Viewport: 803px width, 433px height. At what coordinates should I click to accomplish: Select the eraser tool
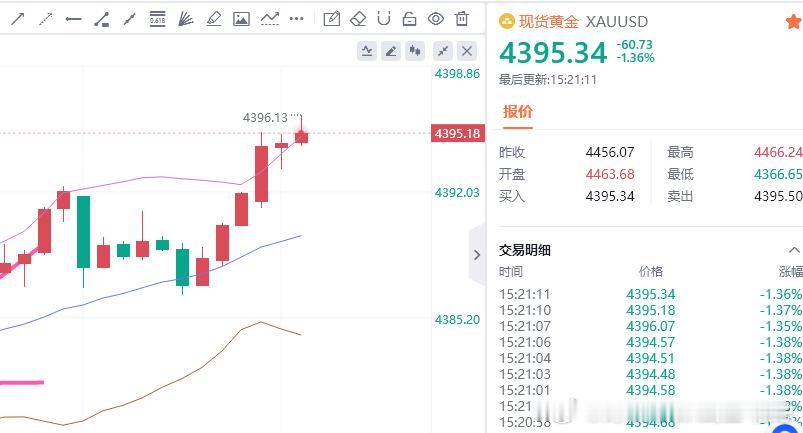[358, 19]
